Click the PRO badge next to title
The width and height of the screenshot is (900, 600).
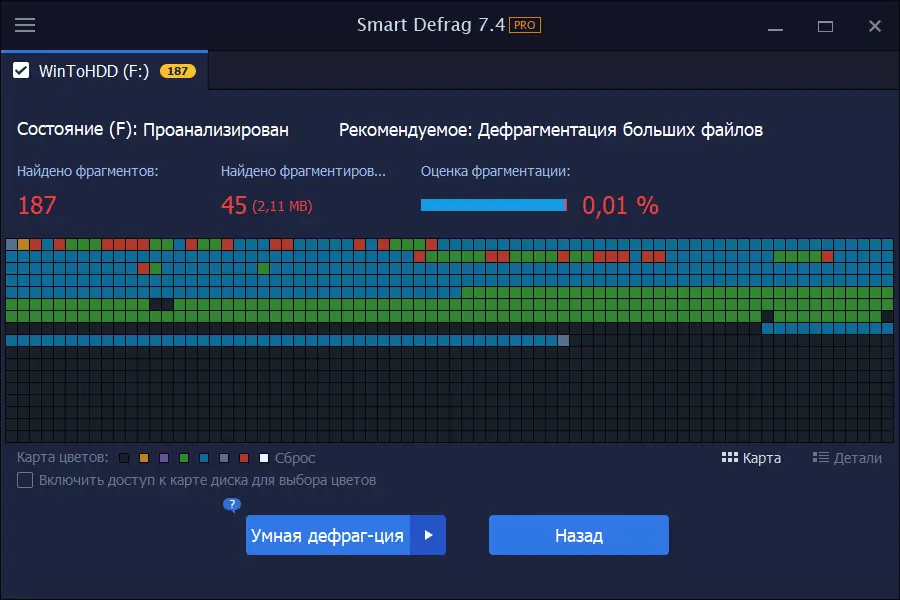tap(525, 25)
